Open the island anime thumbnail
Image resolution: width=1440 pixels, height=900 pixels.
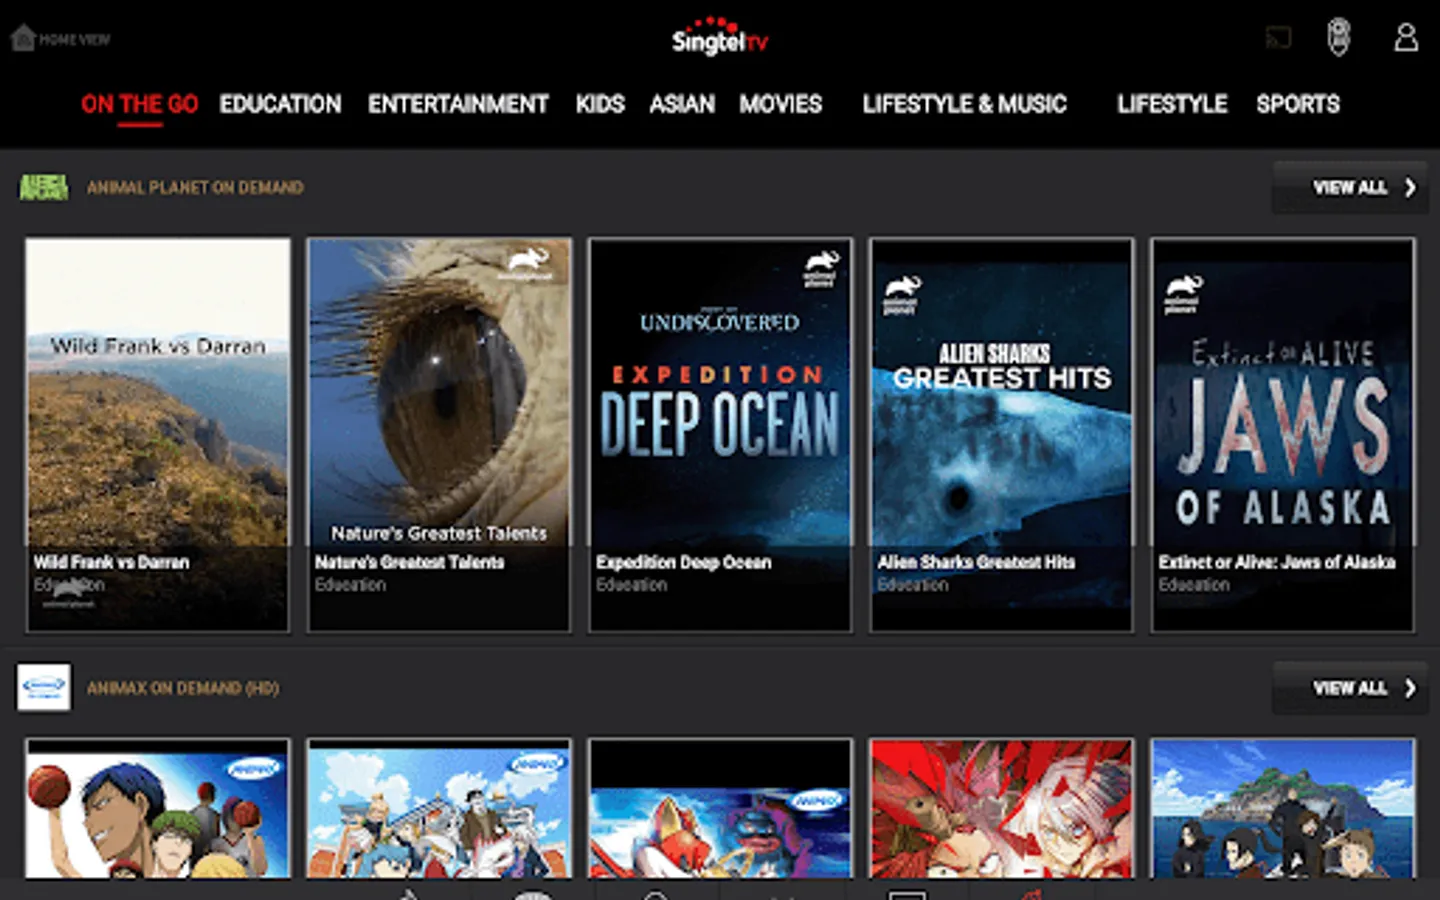[x=1283, y=809]
